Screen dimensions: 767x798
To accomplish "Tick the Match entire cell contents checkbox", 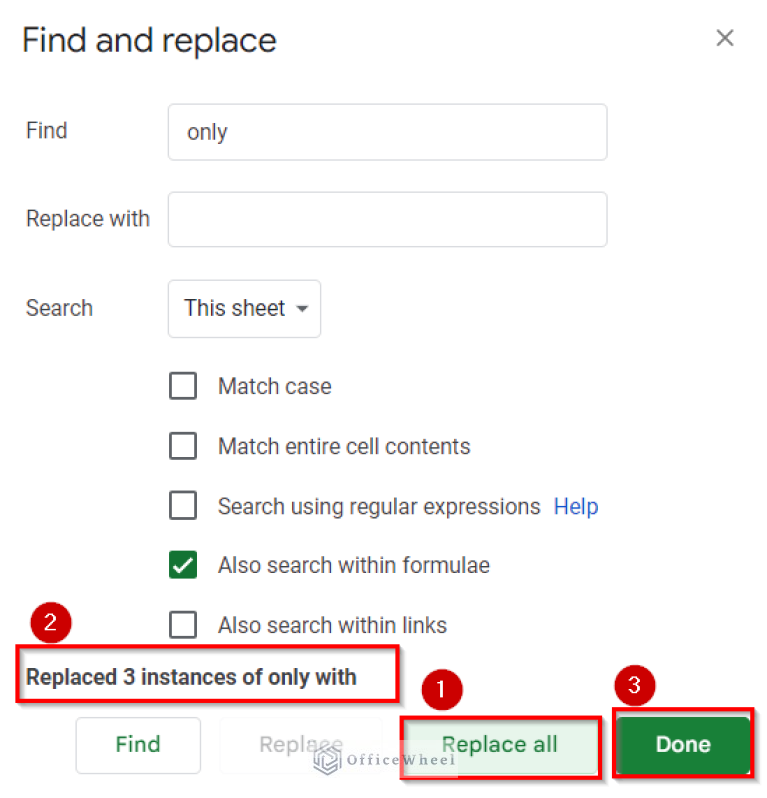I will click(x=183, y=446).
